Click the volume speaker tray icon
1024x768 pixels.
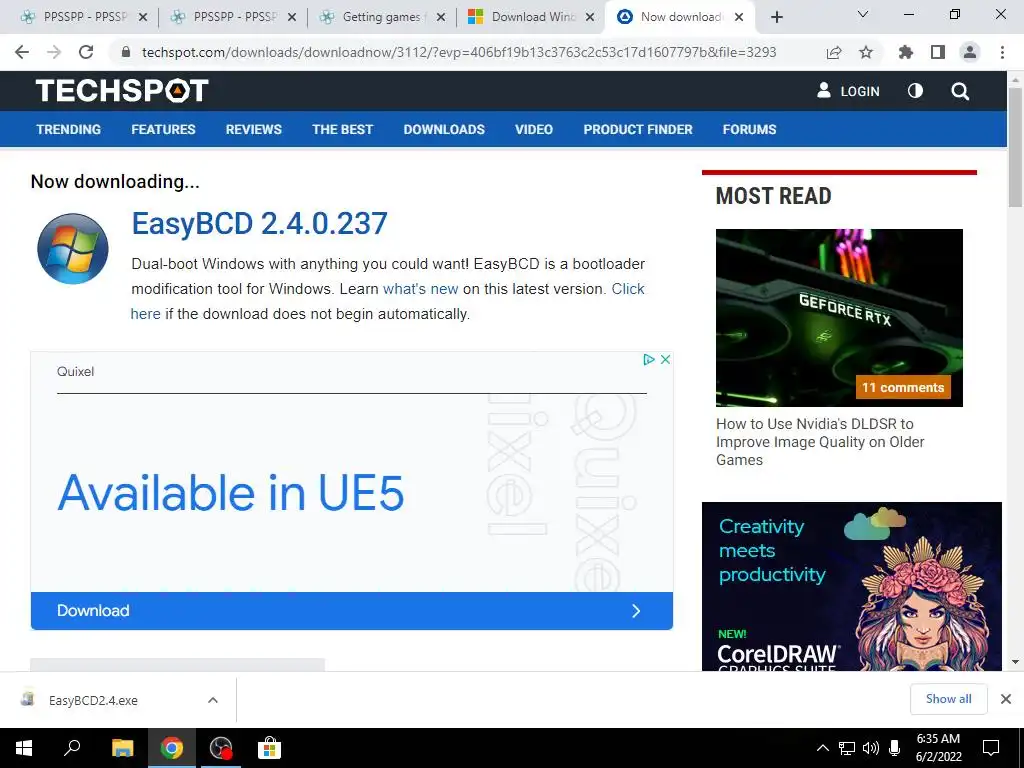tap(871, 748)
